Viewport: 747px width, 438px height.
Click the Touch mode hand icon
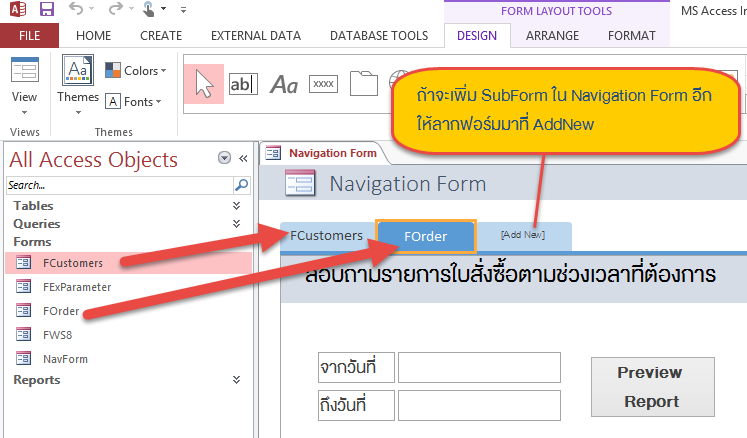click(x=149, y=9)
